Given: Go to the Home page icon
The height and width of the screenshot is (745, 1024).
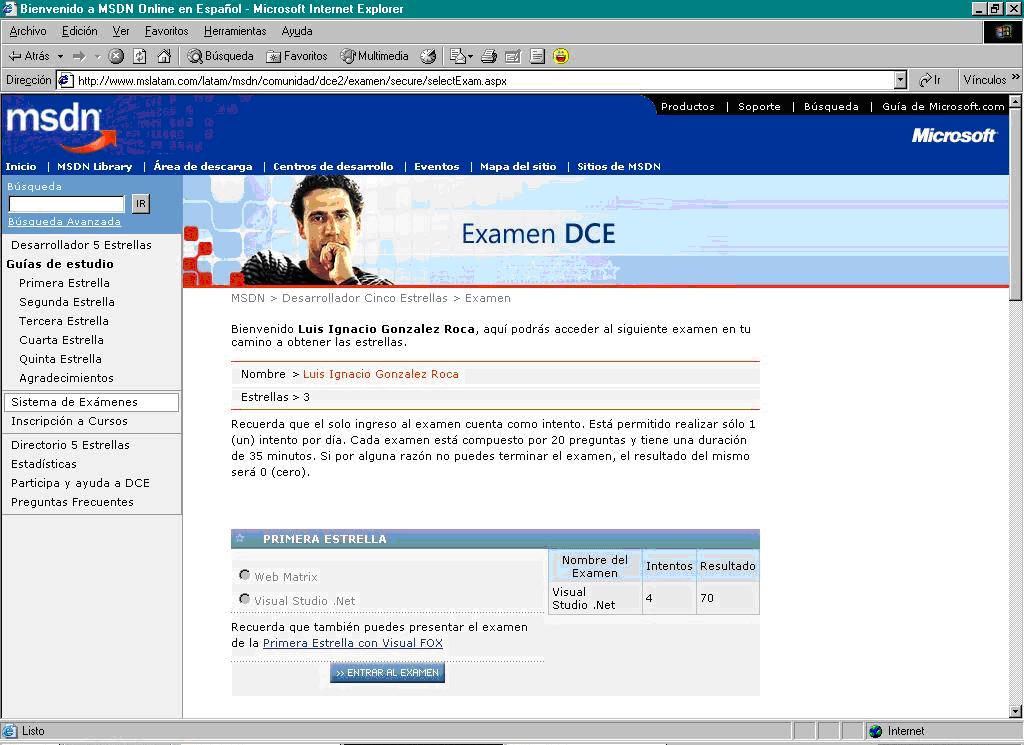Looking at the screenshot, I should 164,56.
